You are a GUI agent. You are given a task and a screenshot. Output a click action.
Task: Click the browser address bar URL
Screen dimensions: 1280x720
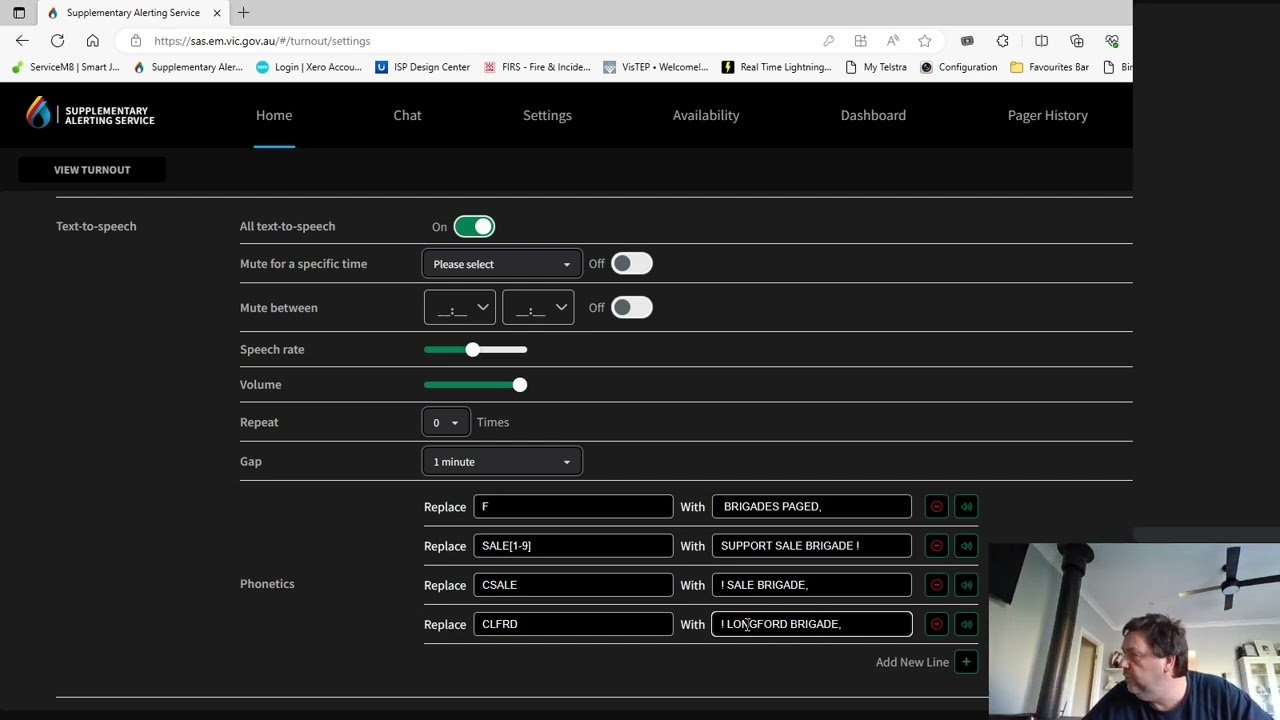[262, 41]
